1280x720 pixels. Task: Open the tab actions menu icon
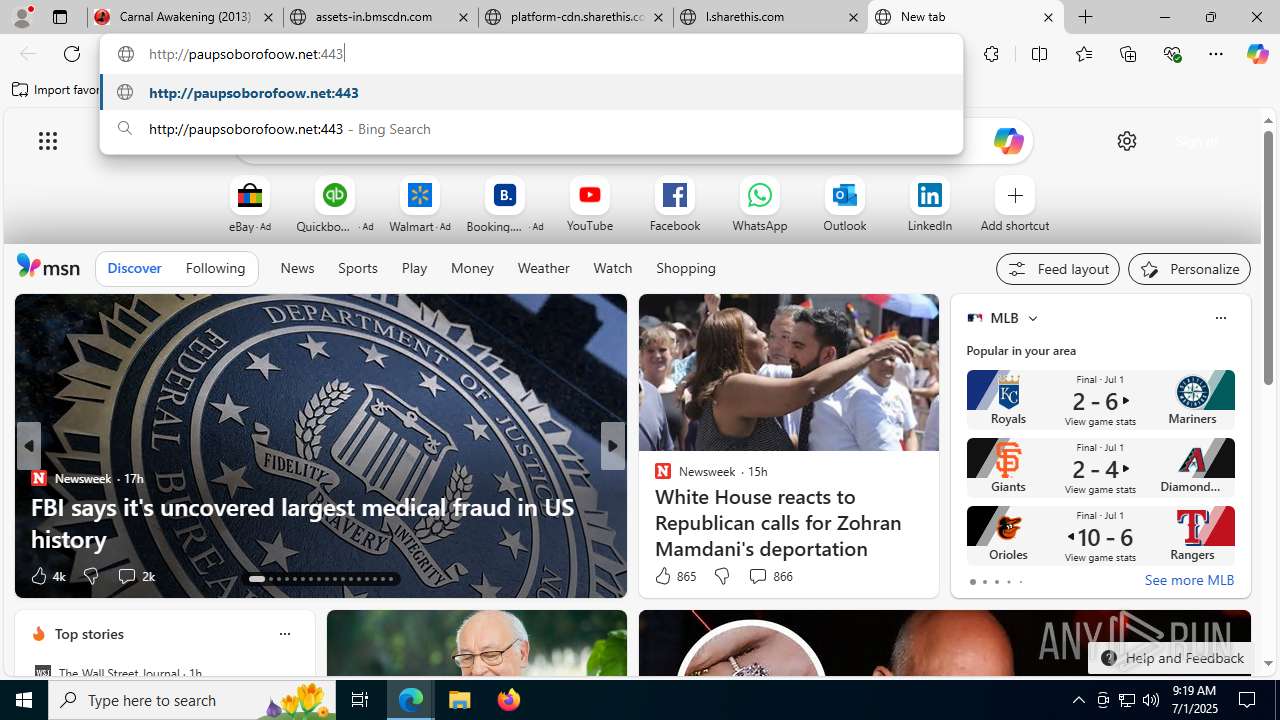pyautogui.click(x=60, y=17)
